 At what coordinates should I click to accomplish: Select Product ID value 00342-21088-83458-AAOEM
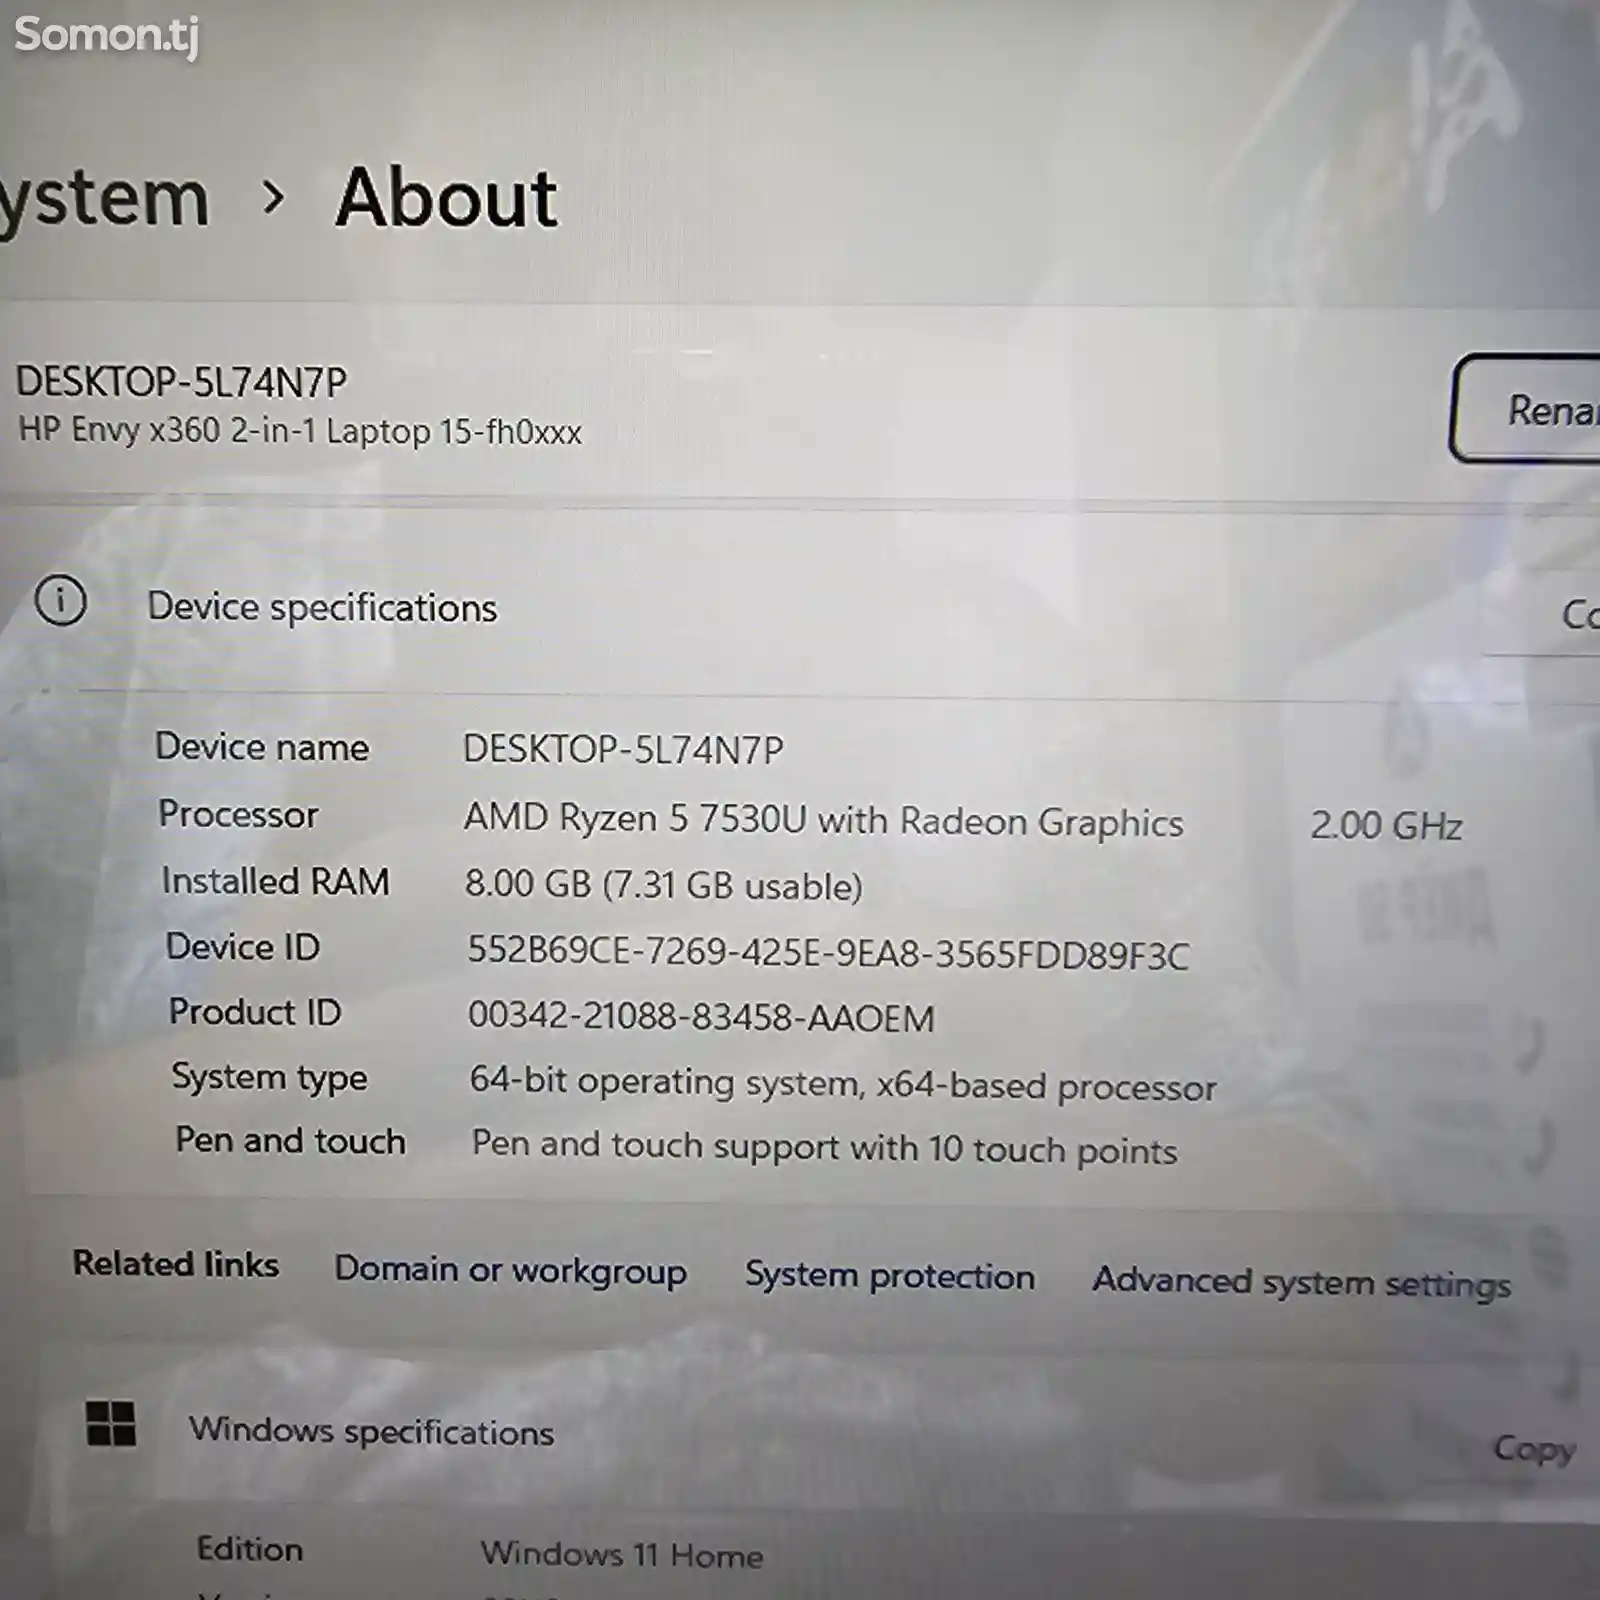(701, 1017)
